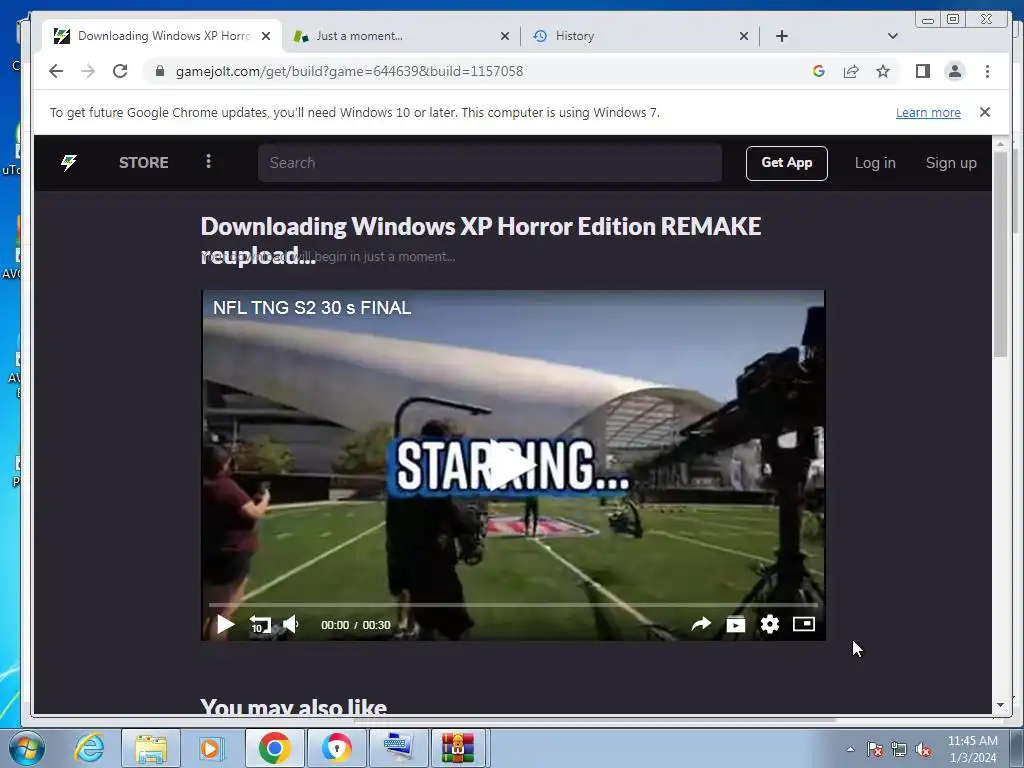Click the page vertical scrollbar
1024x768 pixels.
point(1000,253)
